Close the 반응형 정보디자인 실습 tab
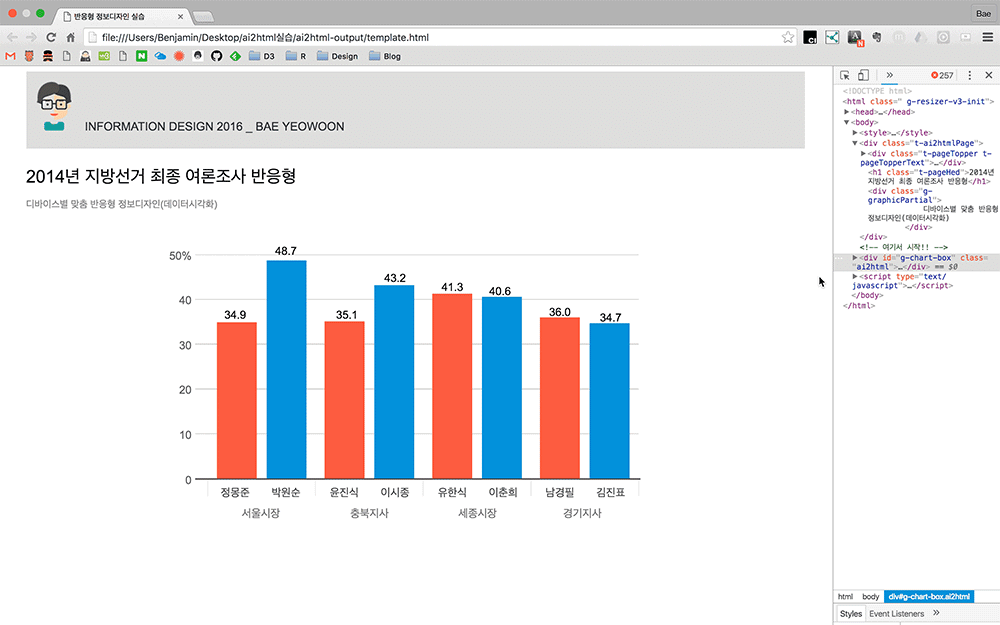The width and height of the screenshot is (1000, 625). 180,17
